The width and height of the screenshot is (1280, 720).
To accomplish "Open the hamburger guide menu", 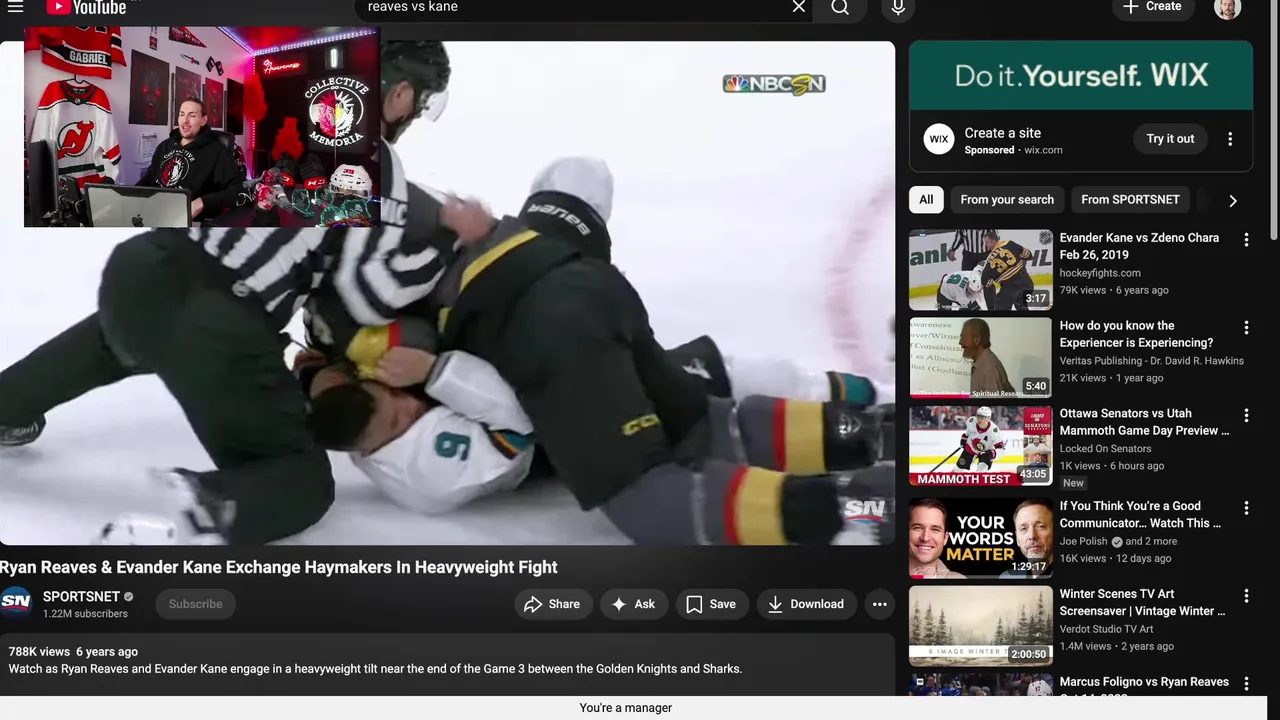I will pos(15,7).
